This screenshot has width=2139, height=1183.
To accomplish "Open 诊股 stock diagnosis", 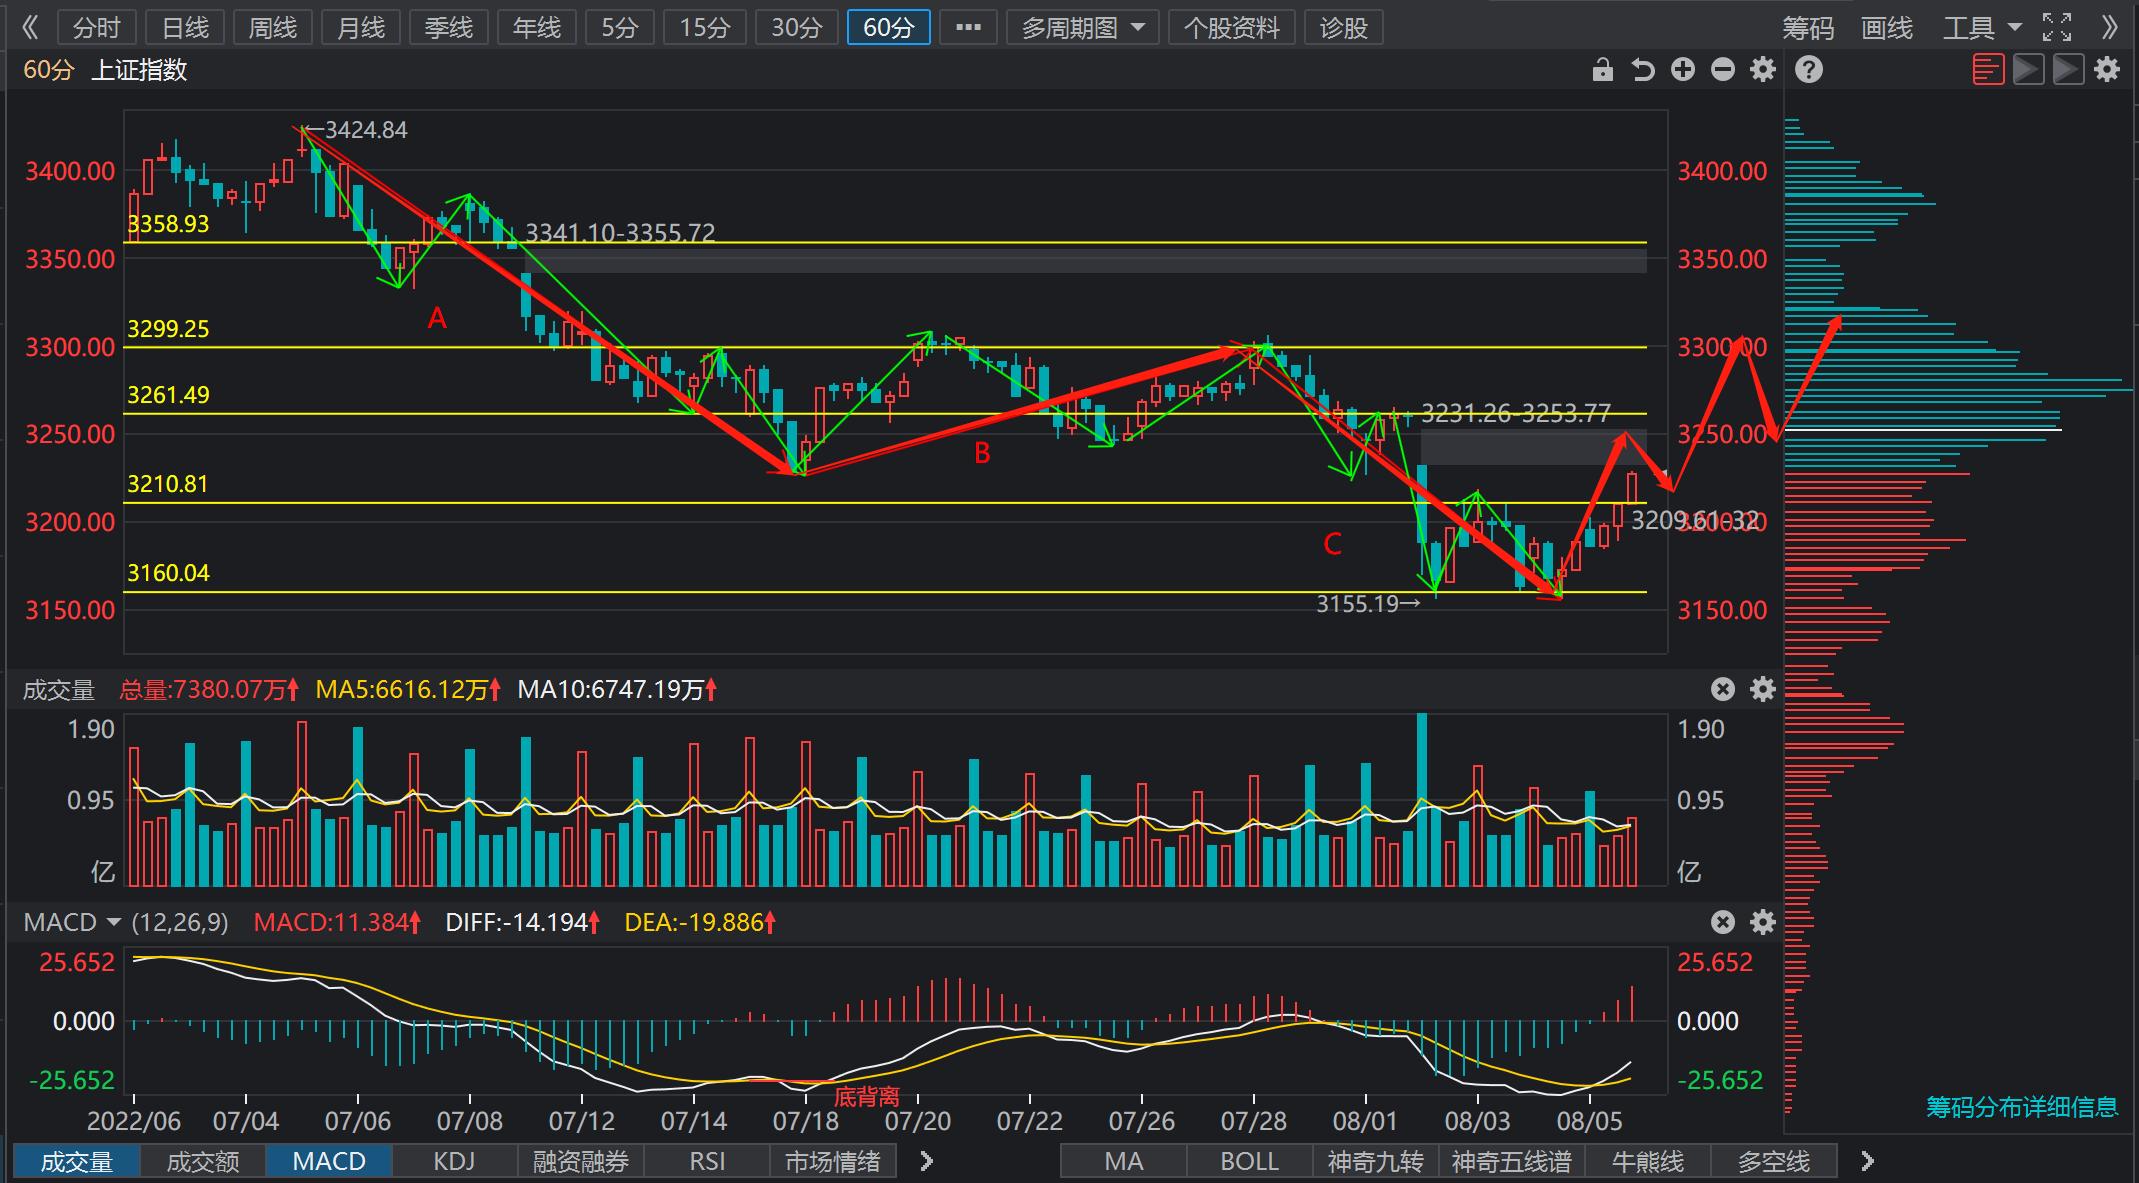I will (1344, 27).
